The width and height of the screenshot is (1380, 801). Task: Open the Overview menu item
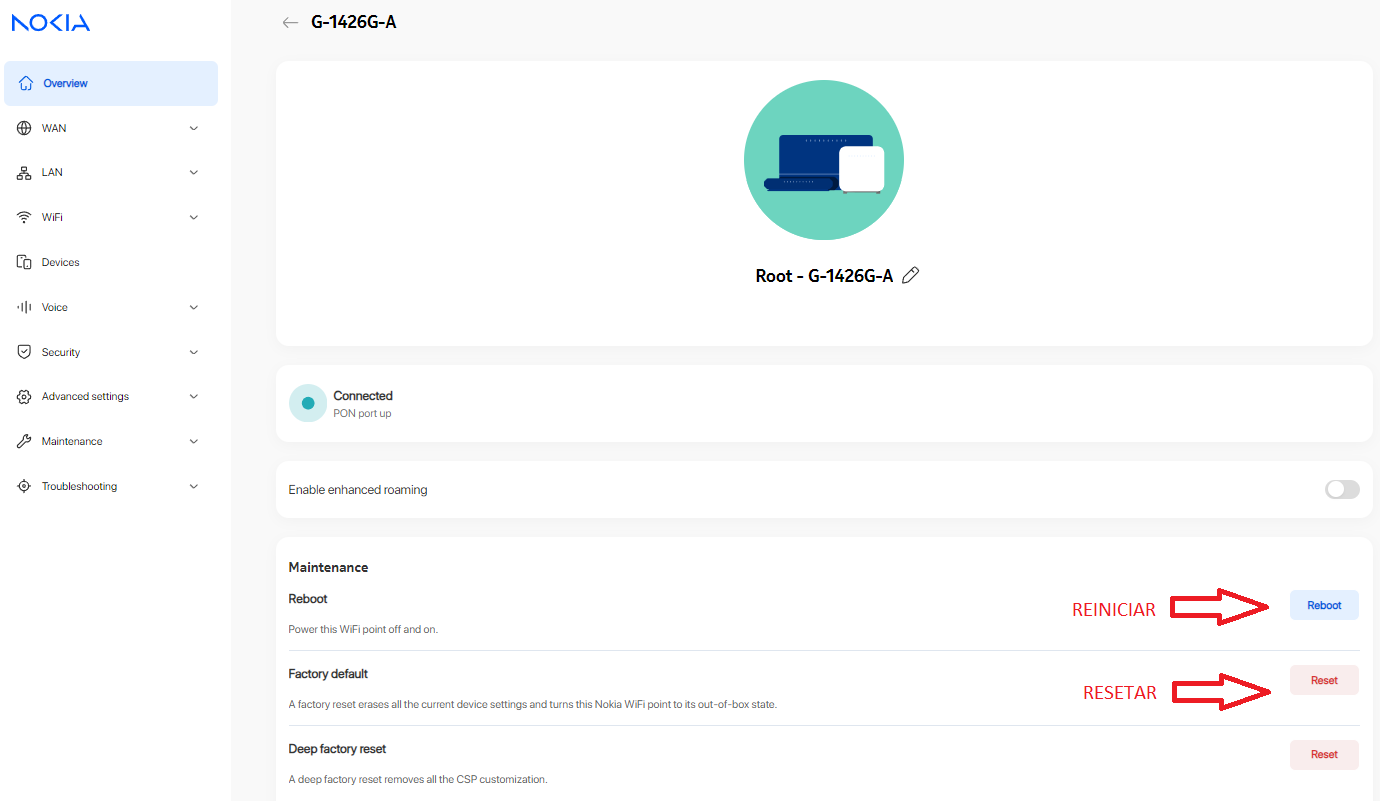[x=111, y=83]
